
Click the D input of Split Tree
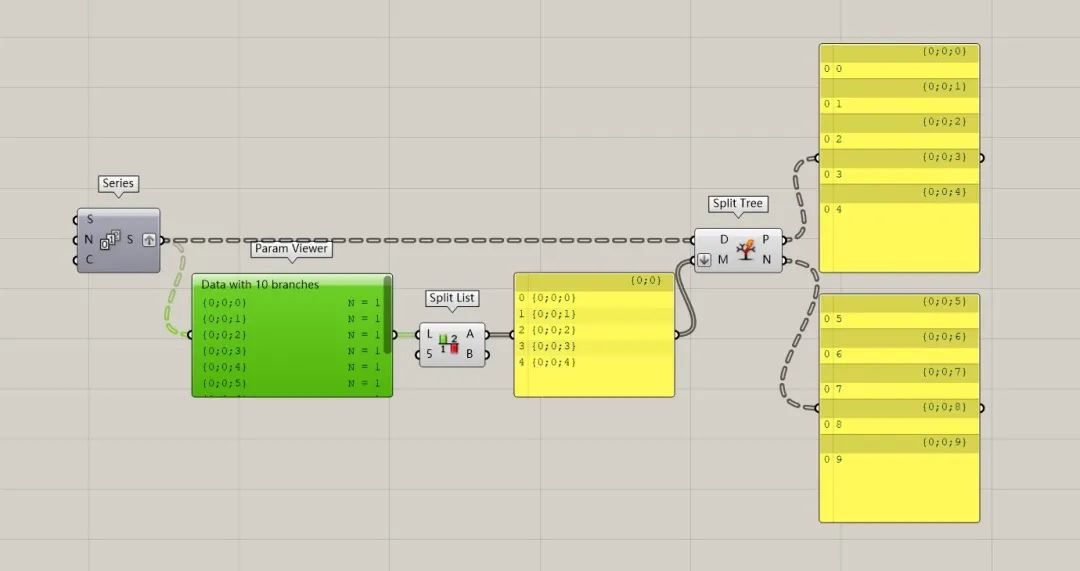[724, 240]
